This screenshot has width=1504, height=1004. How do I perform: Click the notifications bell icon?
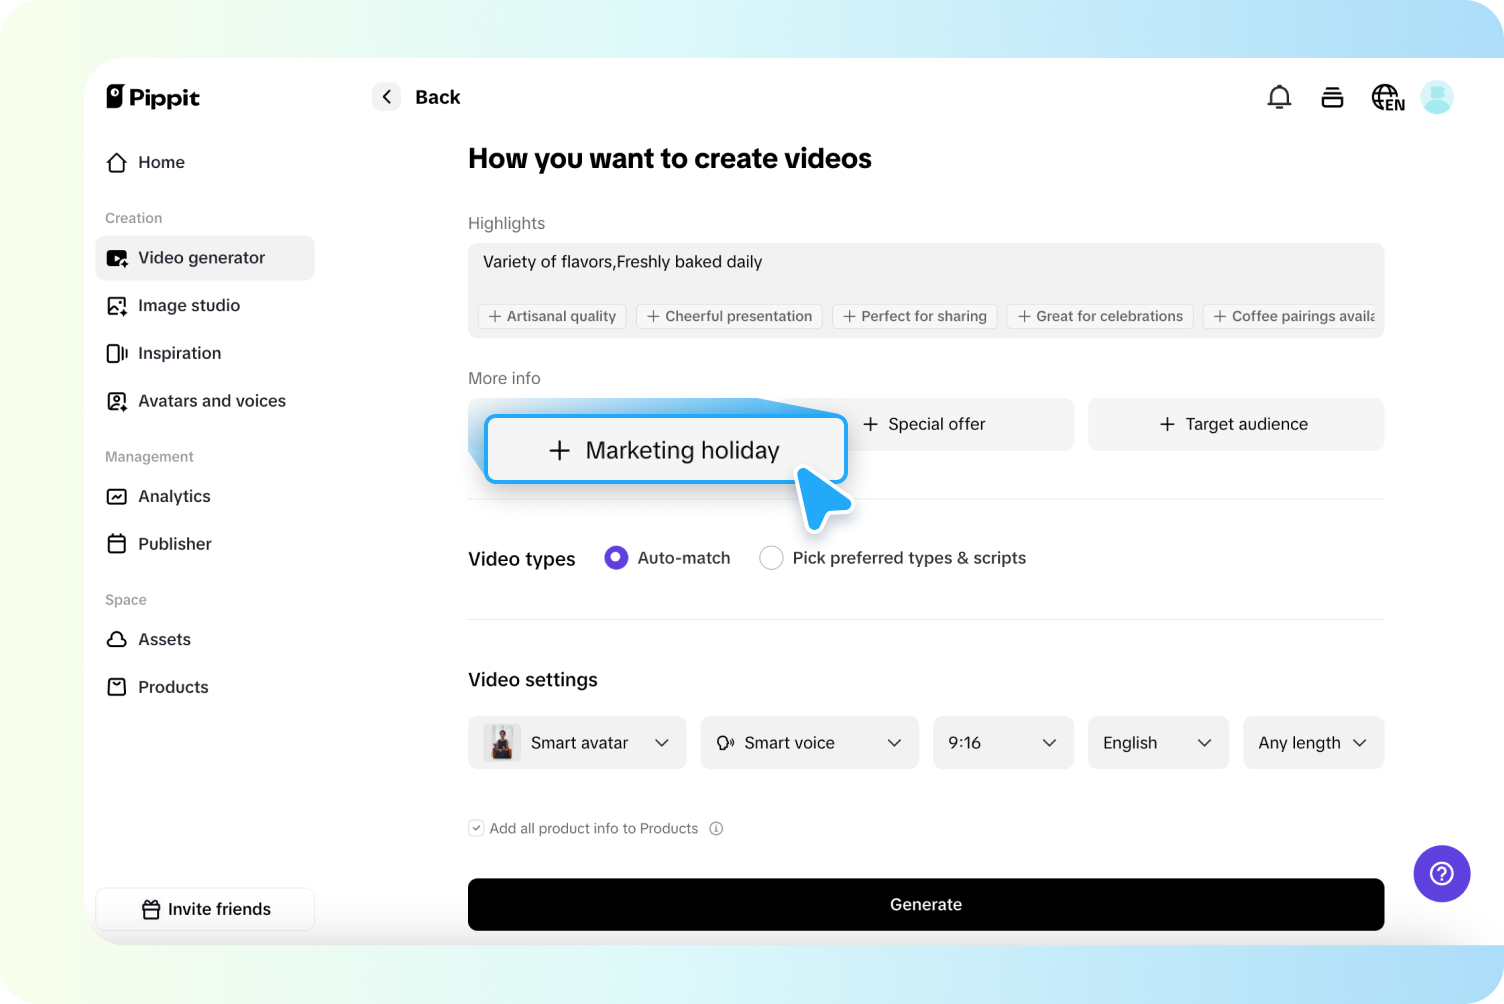click(1279, 97)
